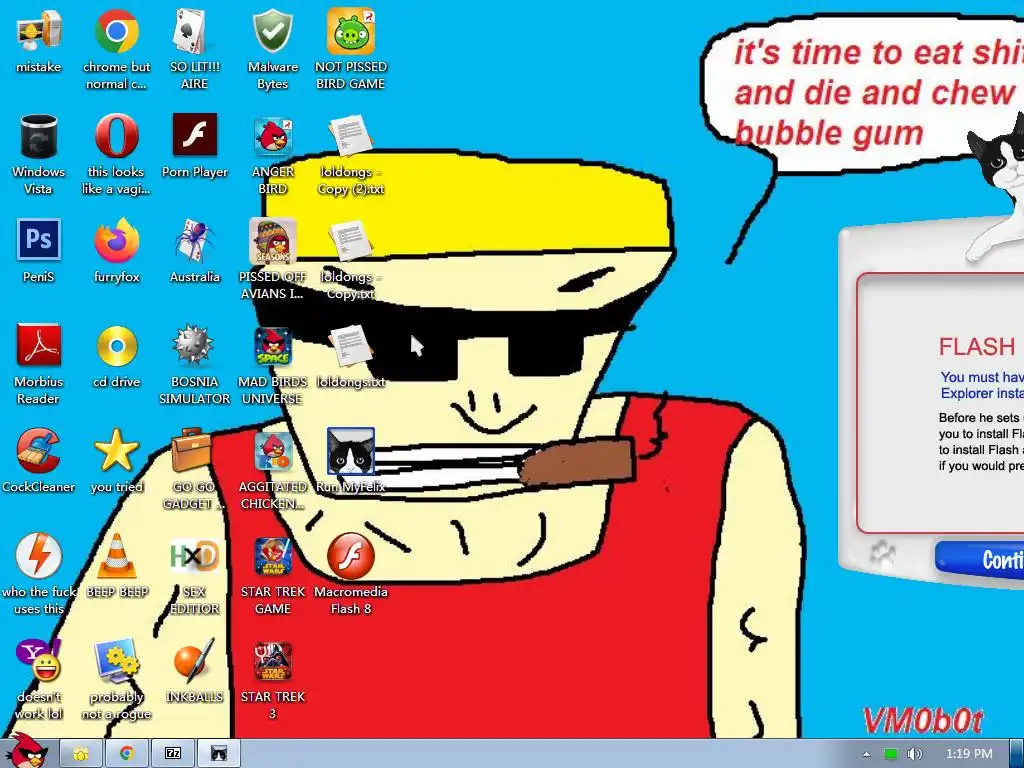Open Chrome from the taskbar
The image size is (1024, 768).
tap(127, 754)
